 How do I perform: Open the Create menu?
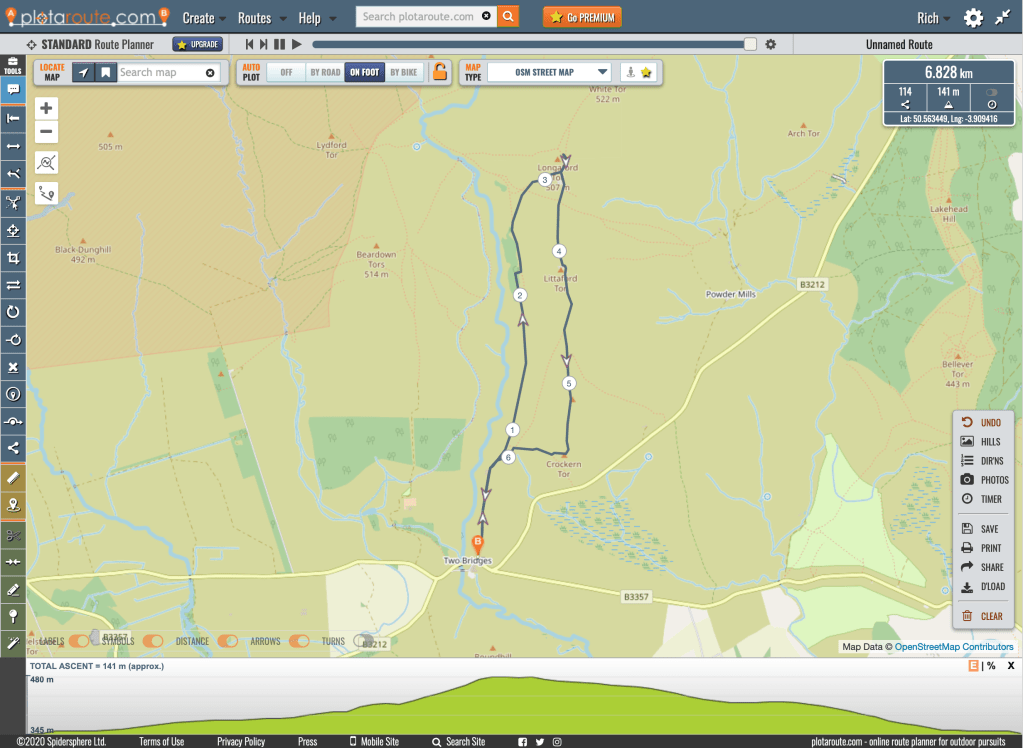tap(205, 18)
